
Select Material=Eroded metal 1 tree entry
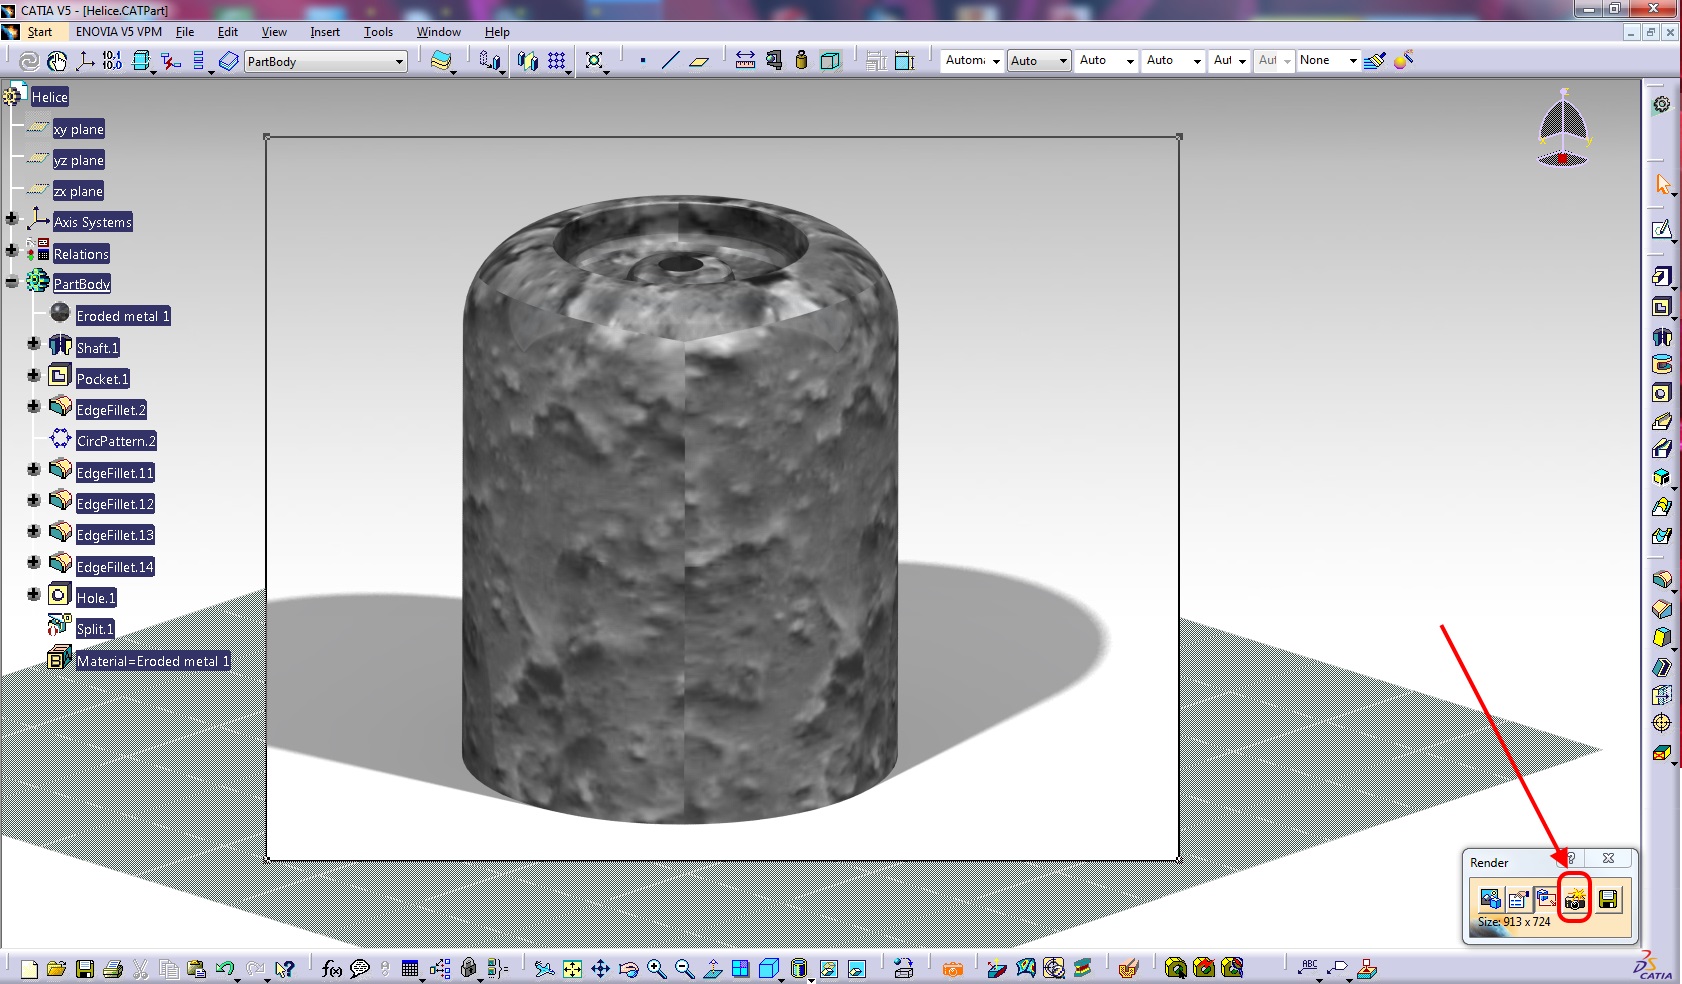[153, 661]
